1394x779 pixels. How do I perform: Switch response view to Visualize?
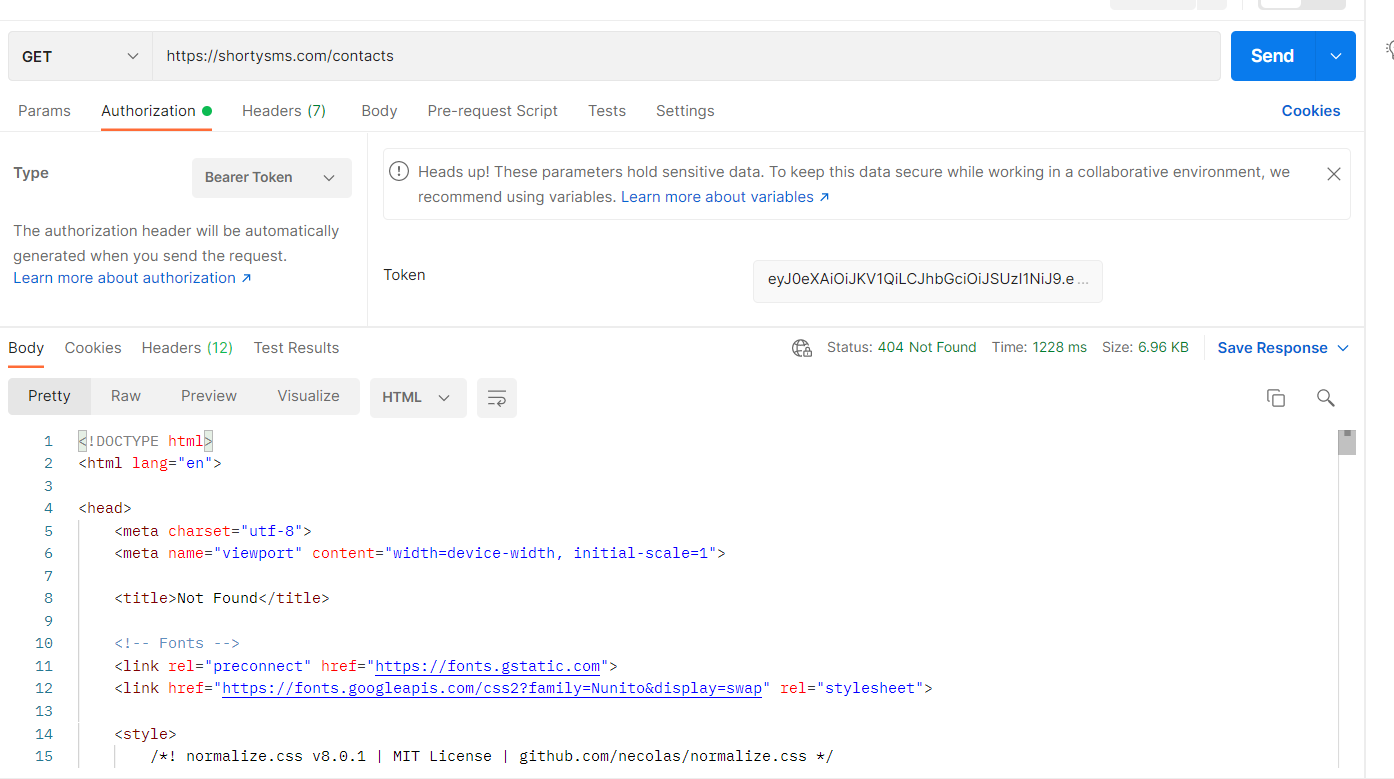(x=308, y=396)
